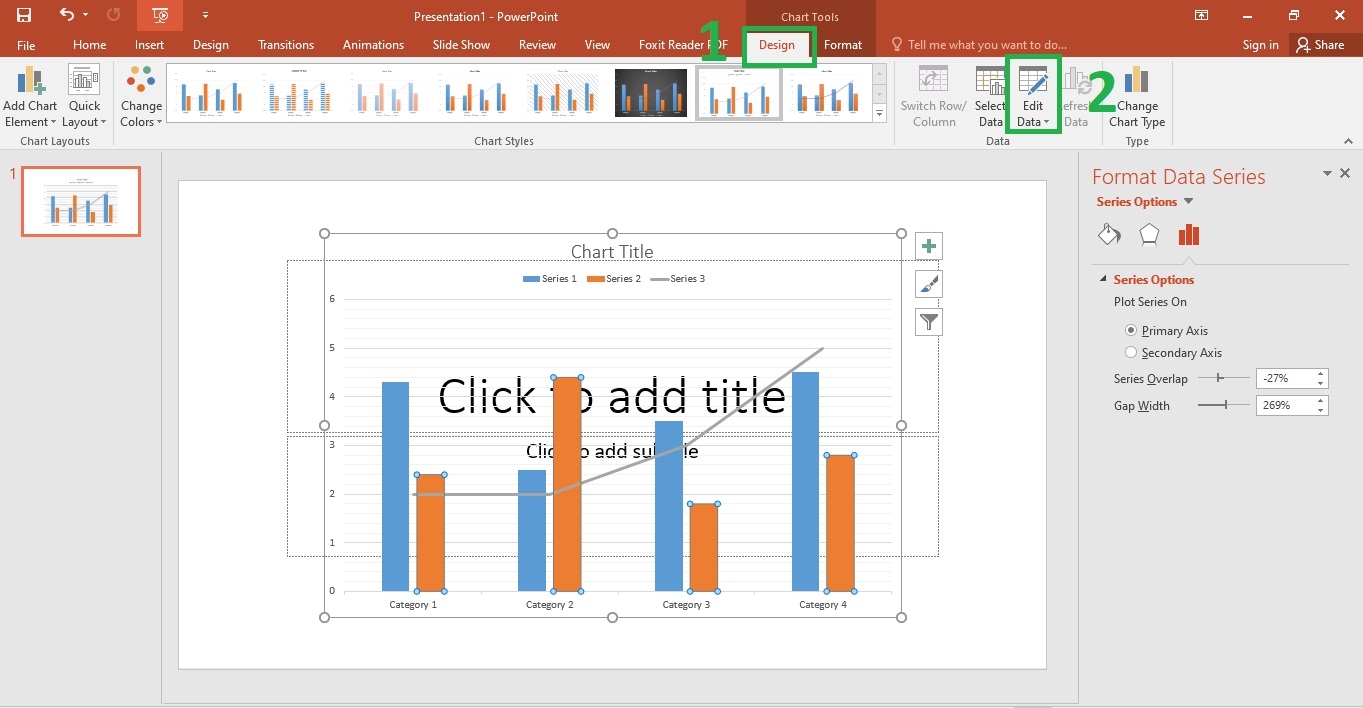Open Customize Quick Access Toolbar arrow

pos(205,16)
